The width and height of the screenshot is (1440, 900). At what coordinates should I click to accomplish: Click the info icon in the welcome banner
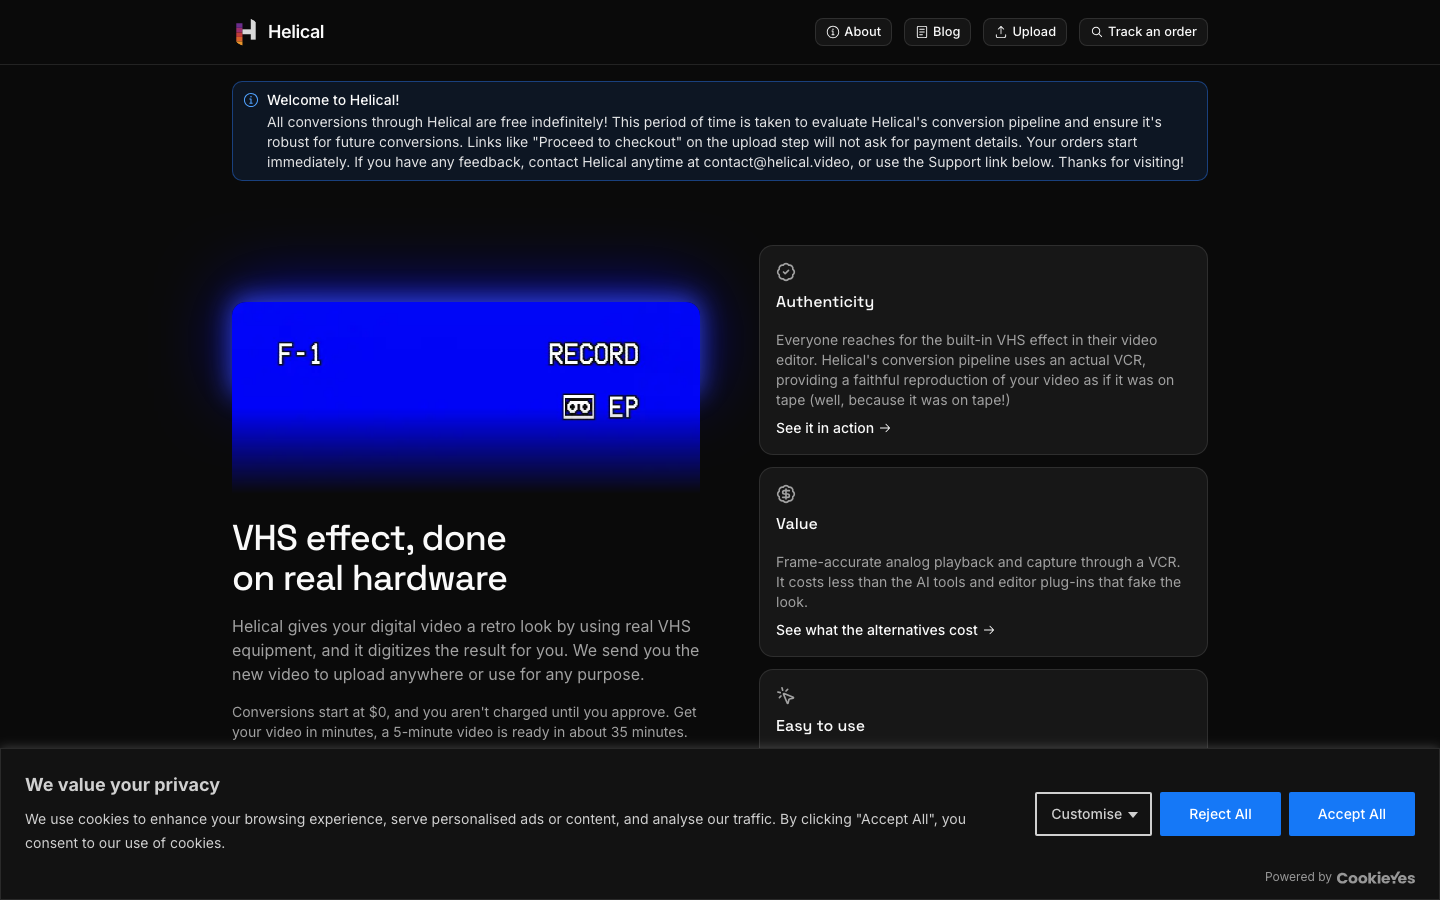tap(251, 100)
